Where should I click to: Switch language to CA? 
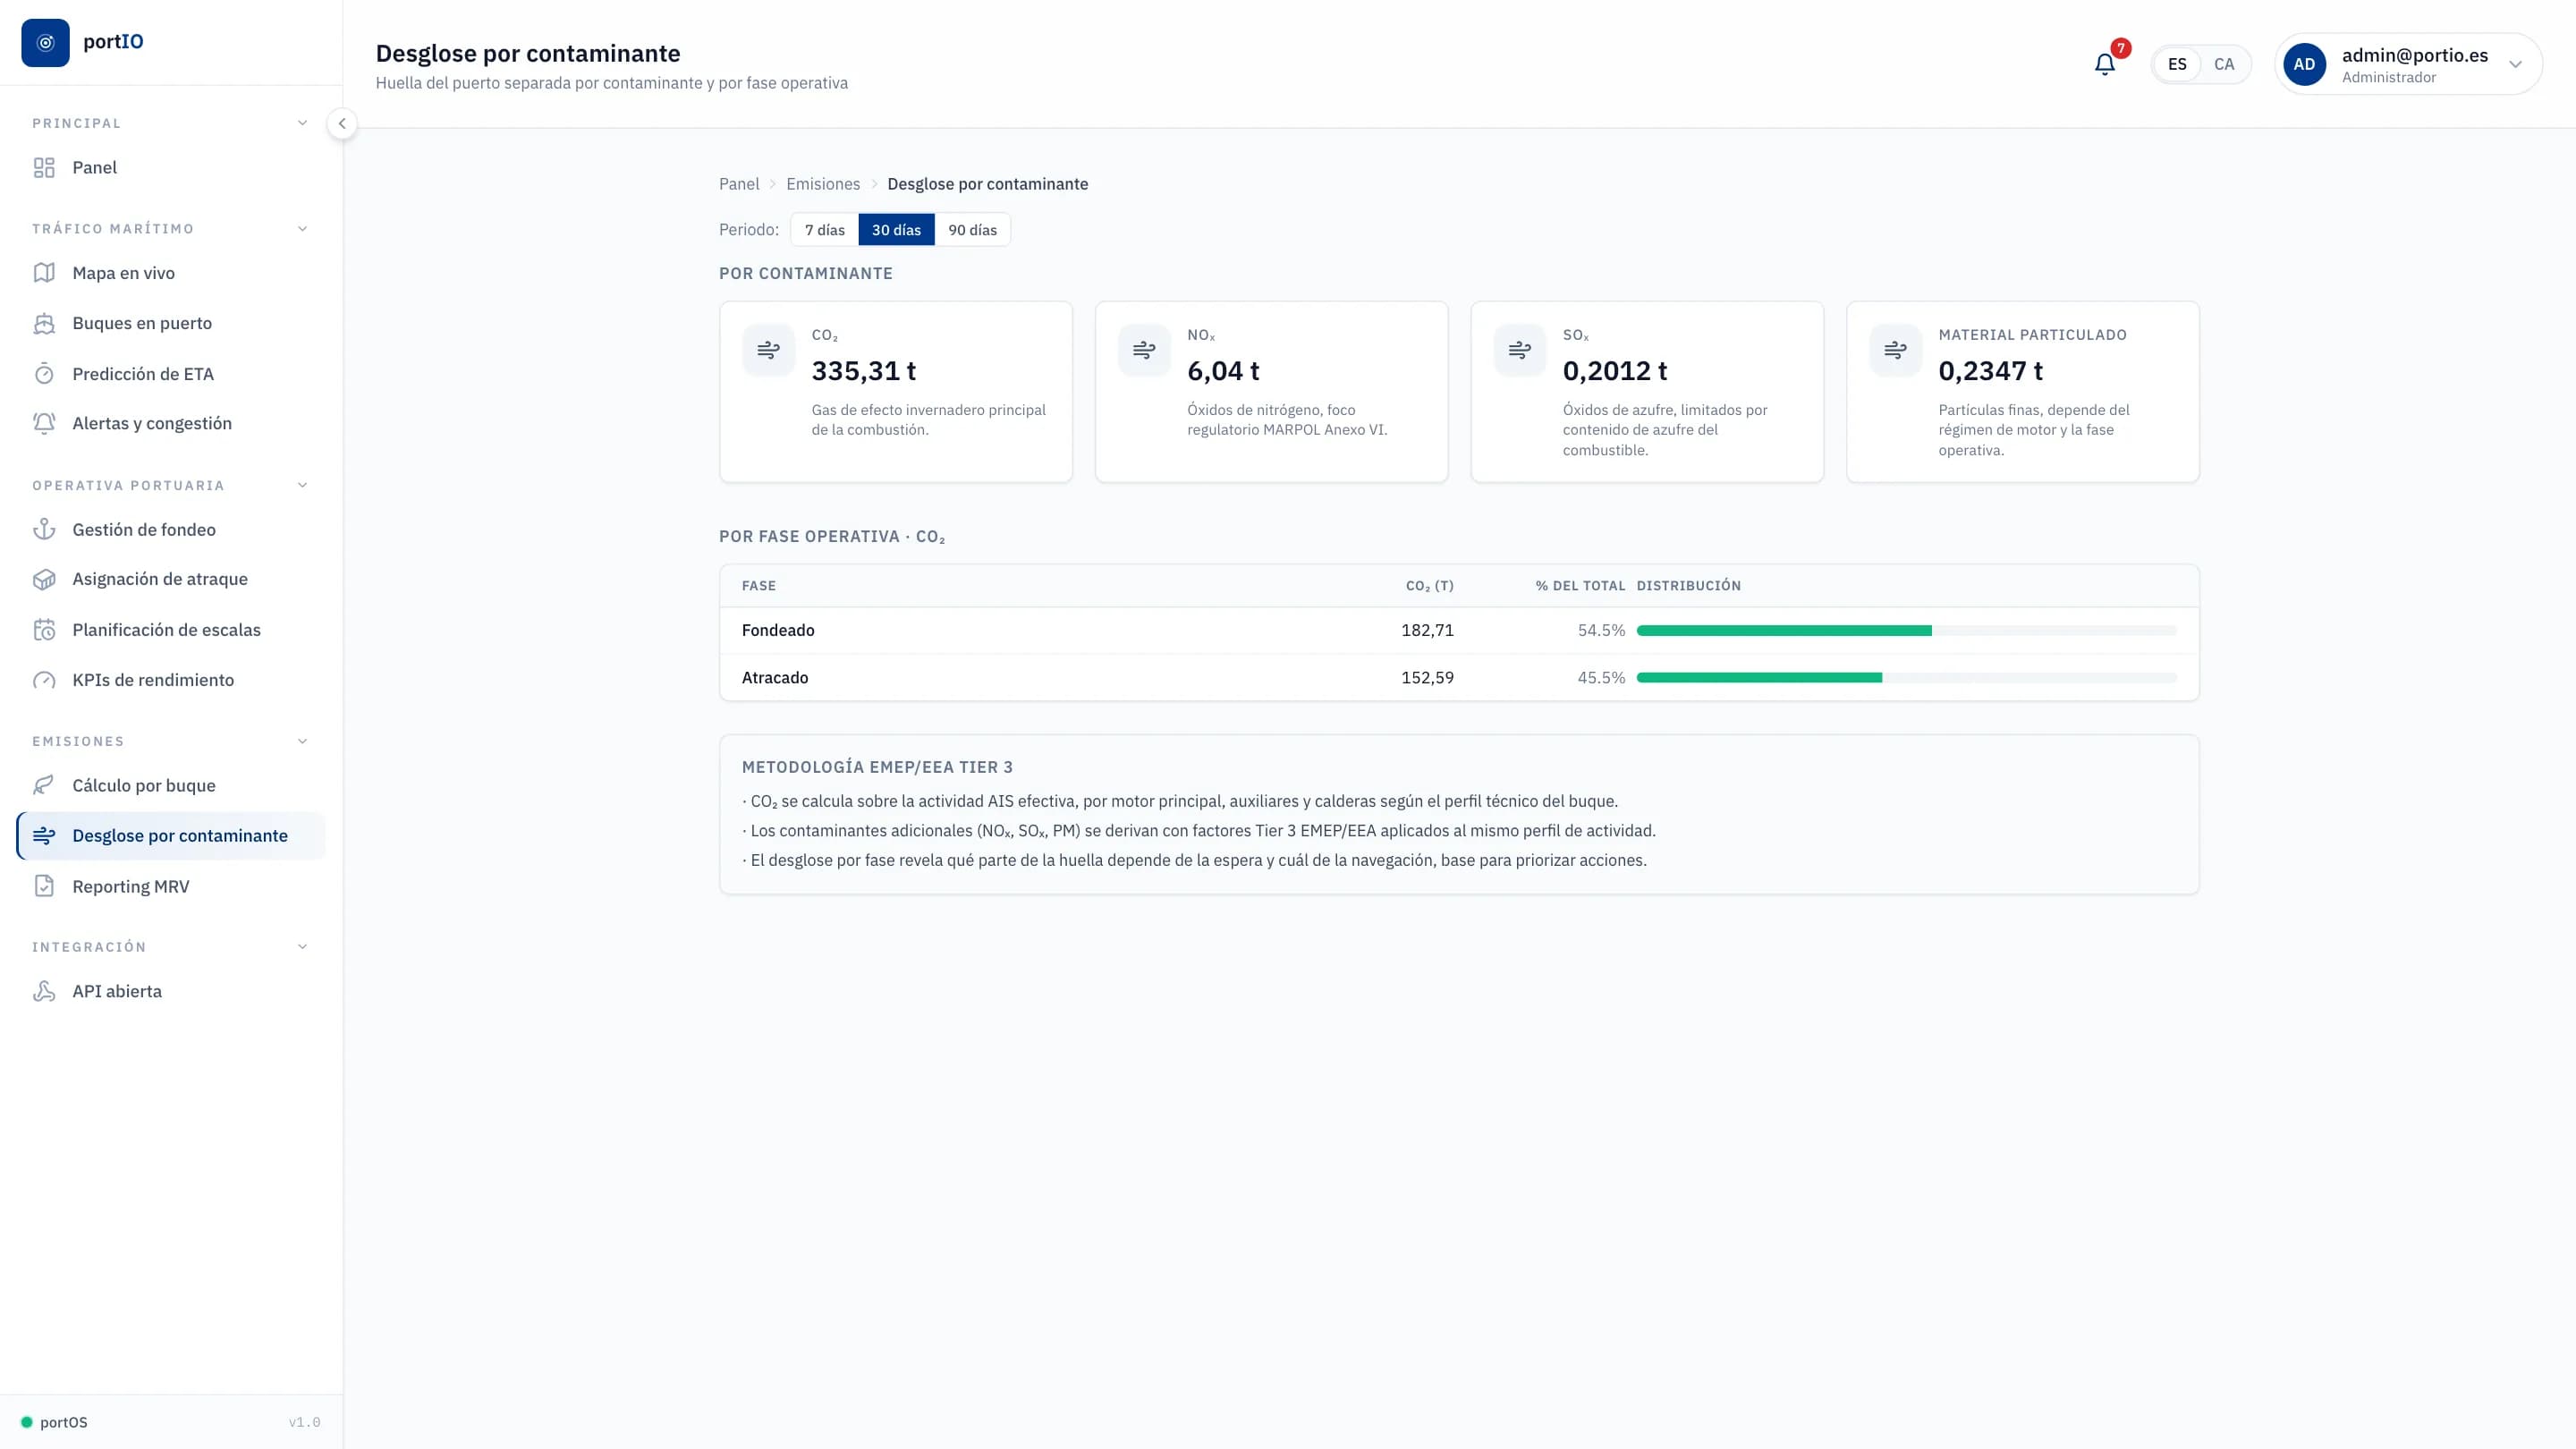coord(2224,64)
